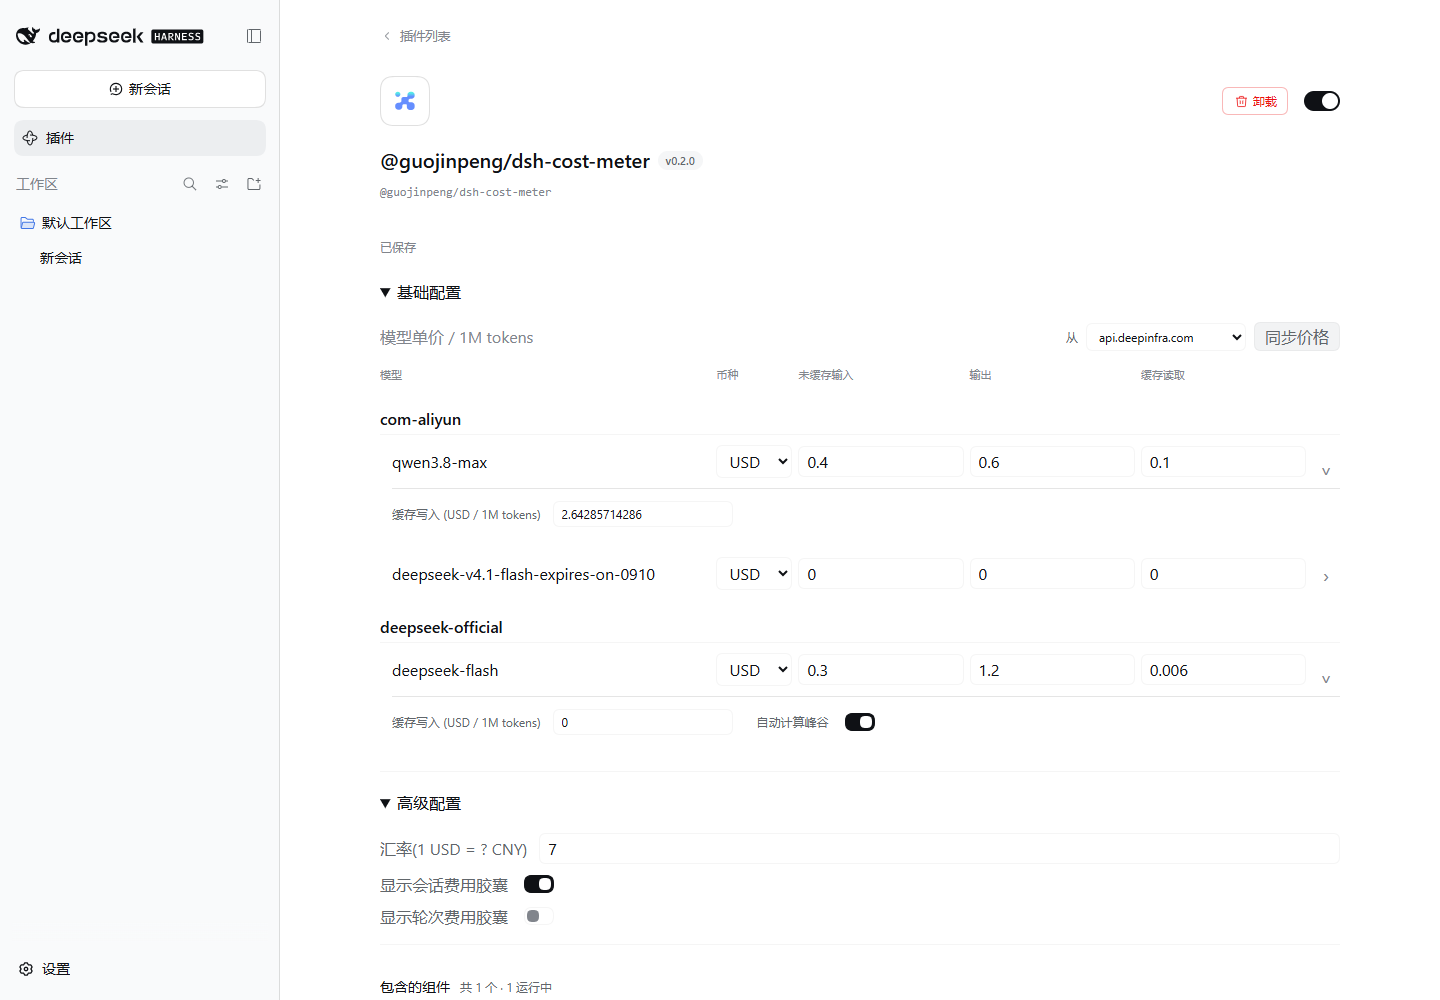
Task: Click the settings gear icon
Action: coord(26,969)
